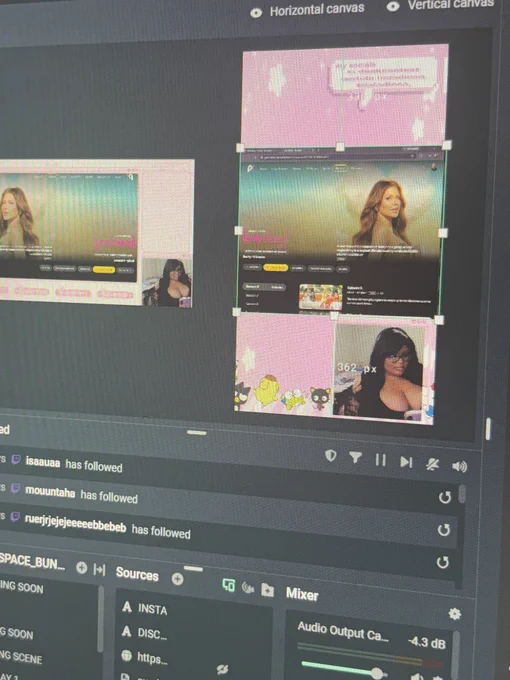The image size is (510, 680).
Task: Toggle the gray icon beside dual output
Action: (x=248, y=588)
